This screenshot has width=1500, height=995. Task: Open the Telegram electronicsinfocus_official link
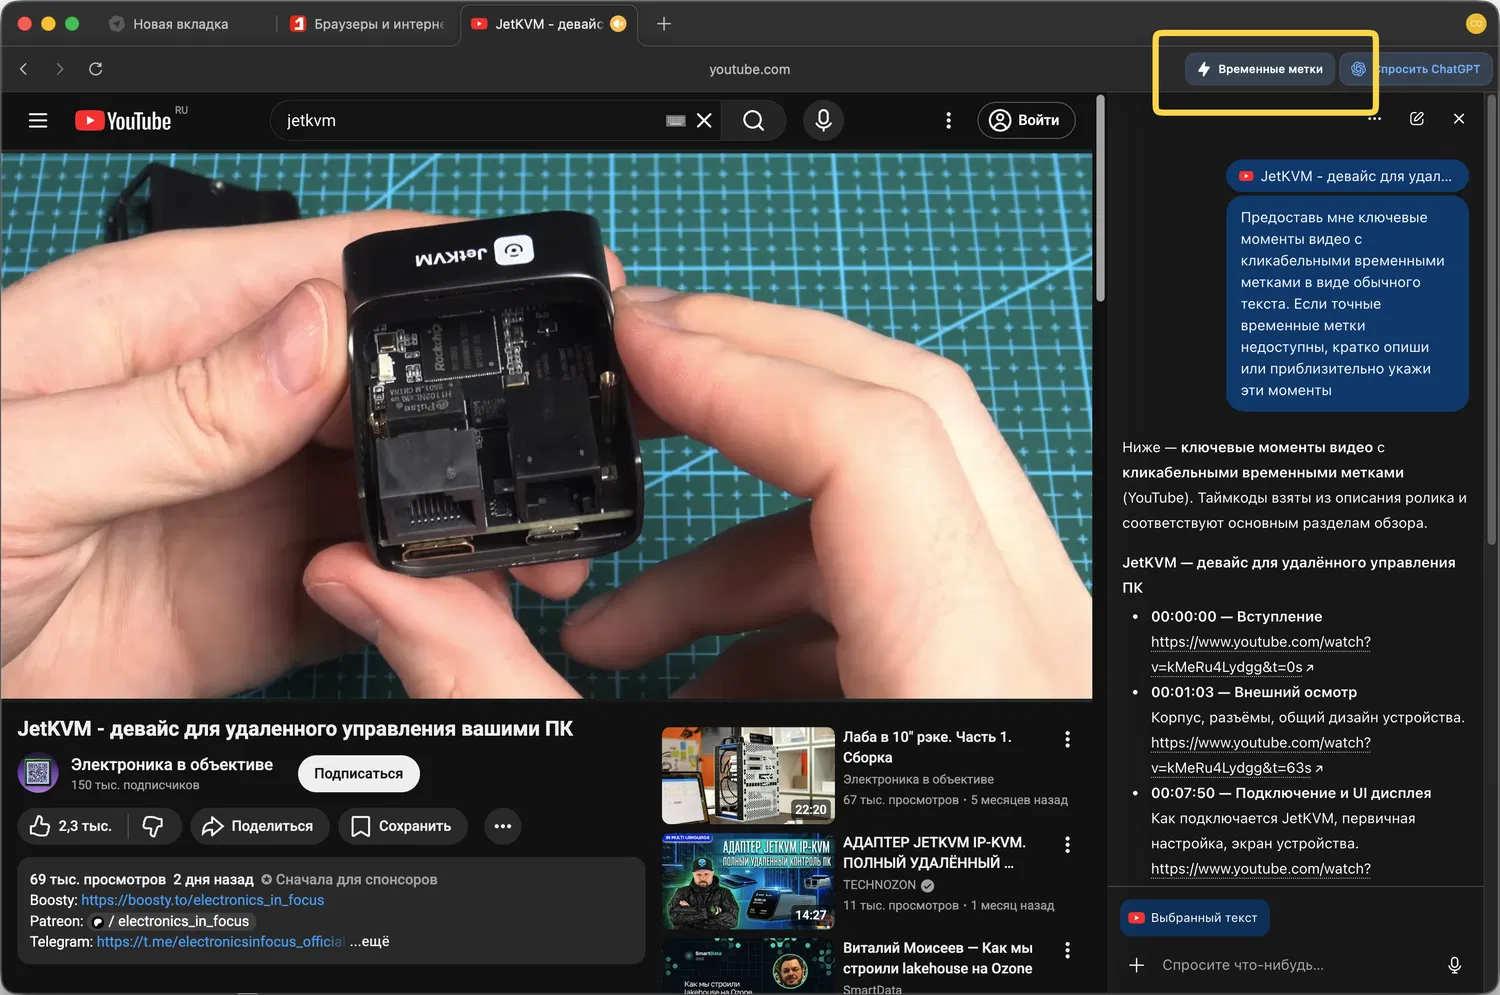click(x=221, y=942)
